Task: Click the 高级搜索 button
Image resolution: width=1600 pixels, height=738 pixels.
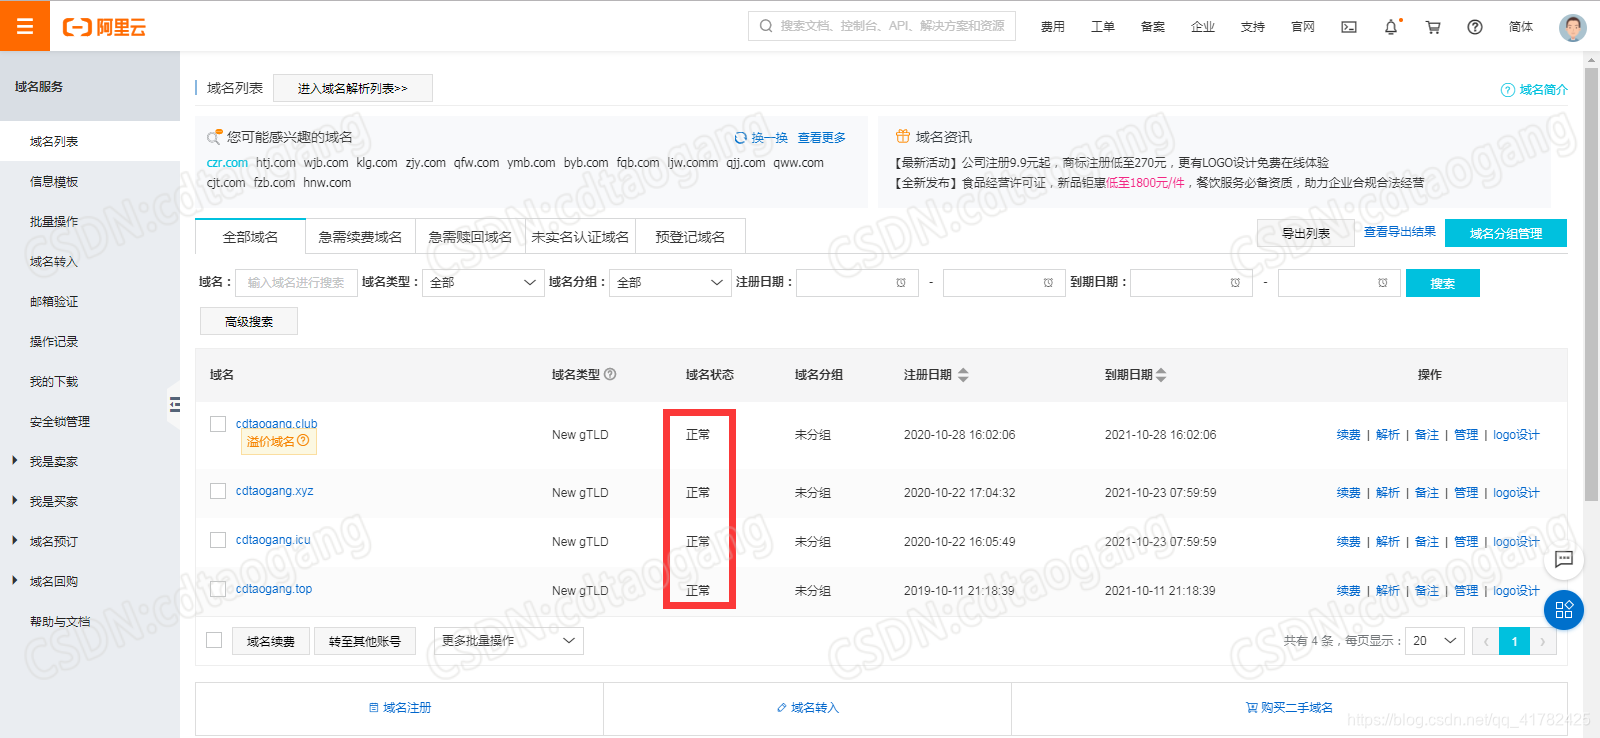Action: [x=249, y=321]
